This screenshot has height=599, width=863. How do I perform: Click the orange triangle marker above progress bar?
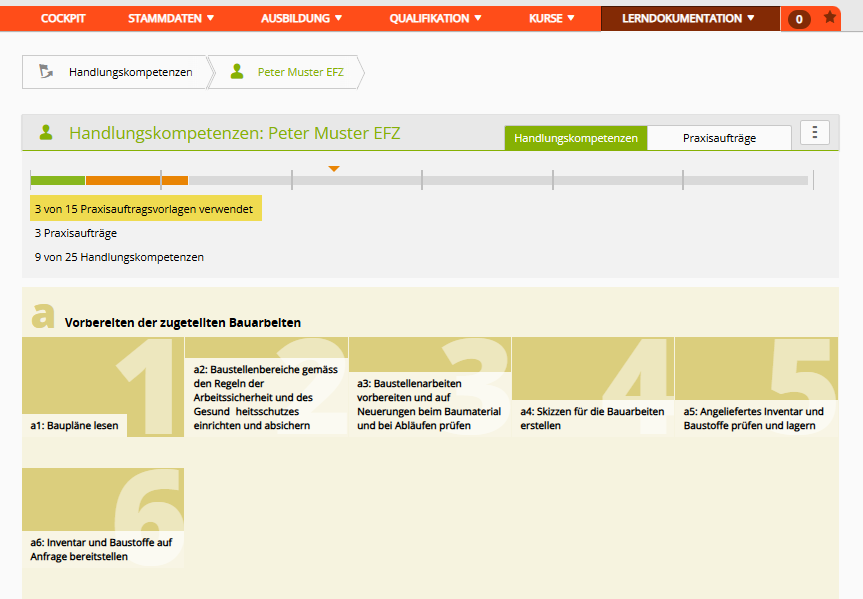pyautogui.click(x=334, y=169)
